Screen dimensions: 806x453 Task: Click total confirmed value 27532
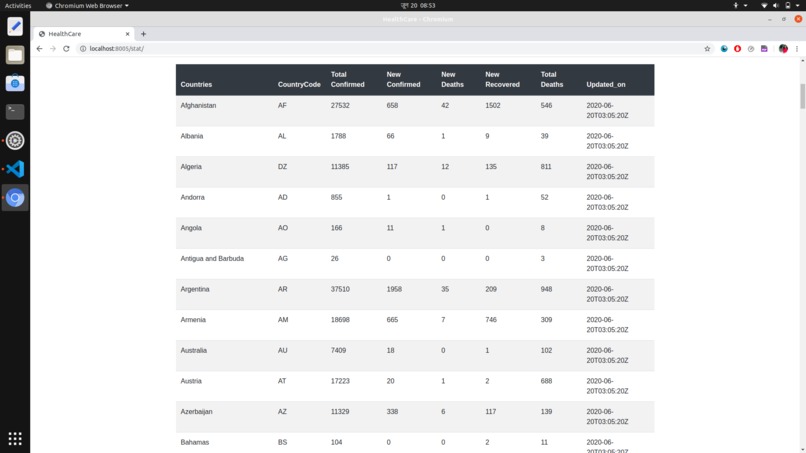(340, 105)
